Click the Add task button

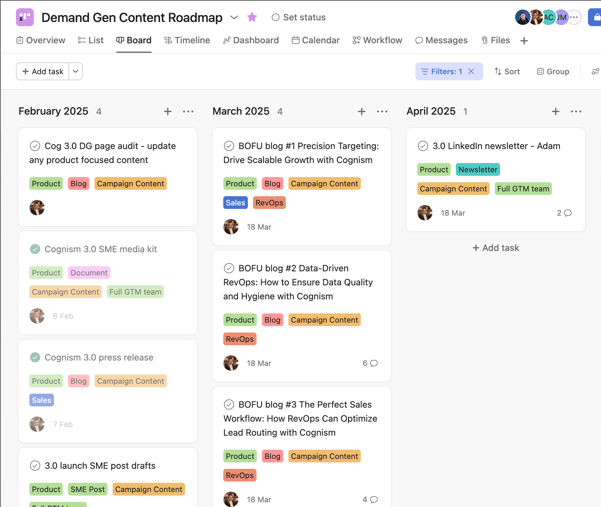pyautogui.click(x=43, y=71)
